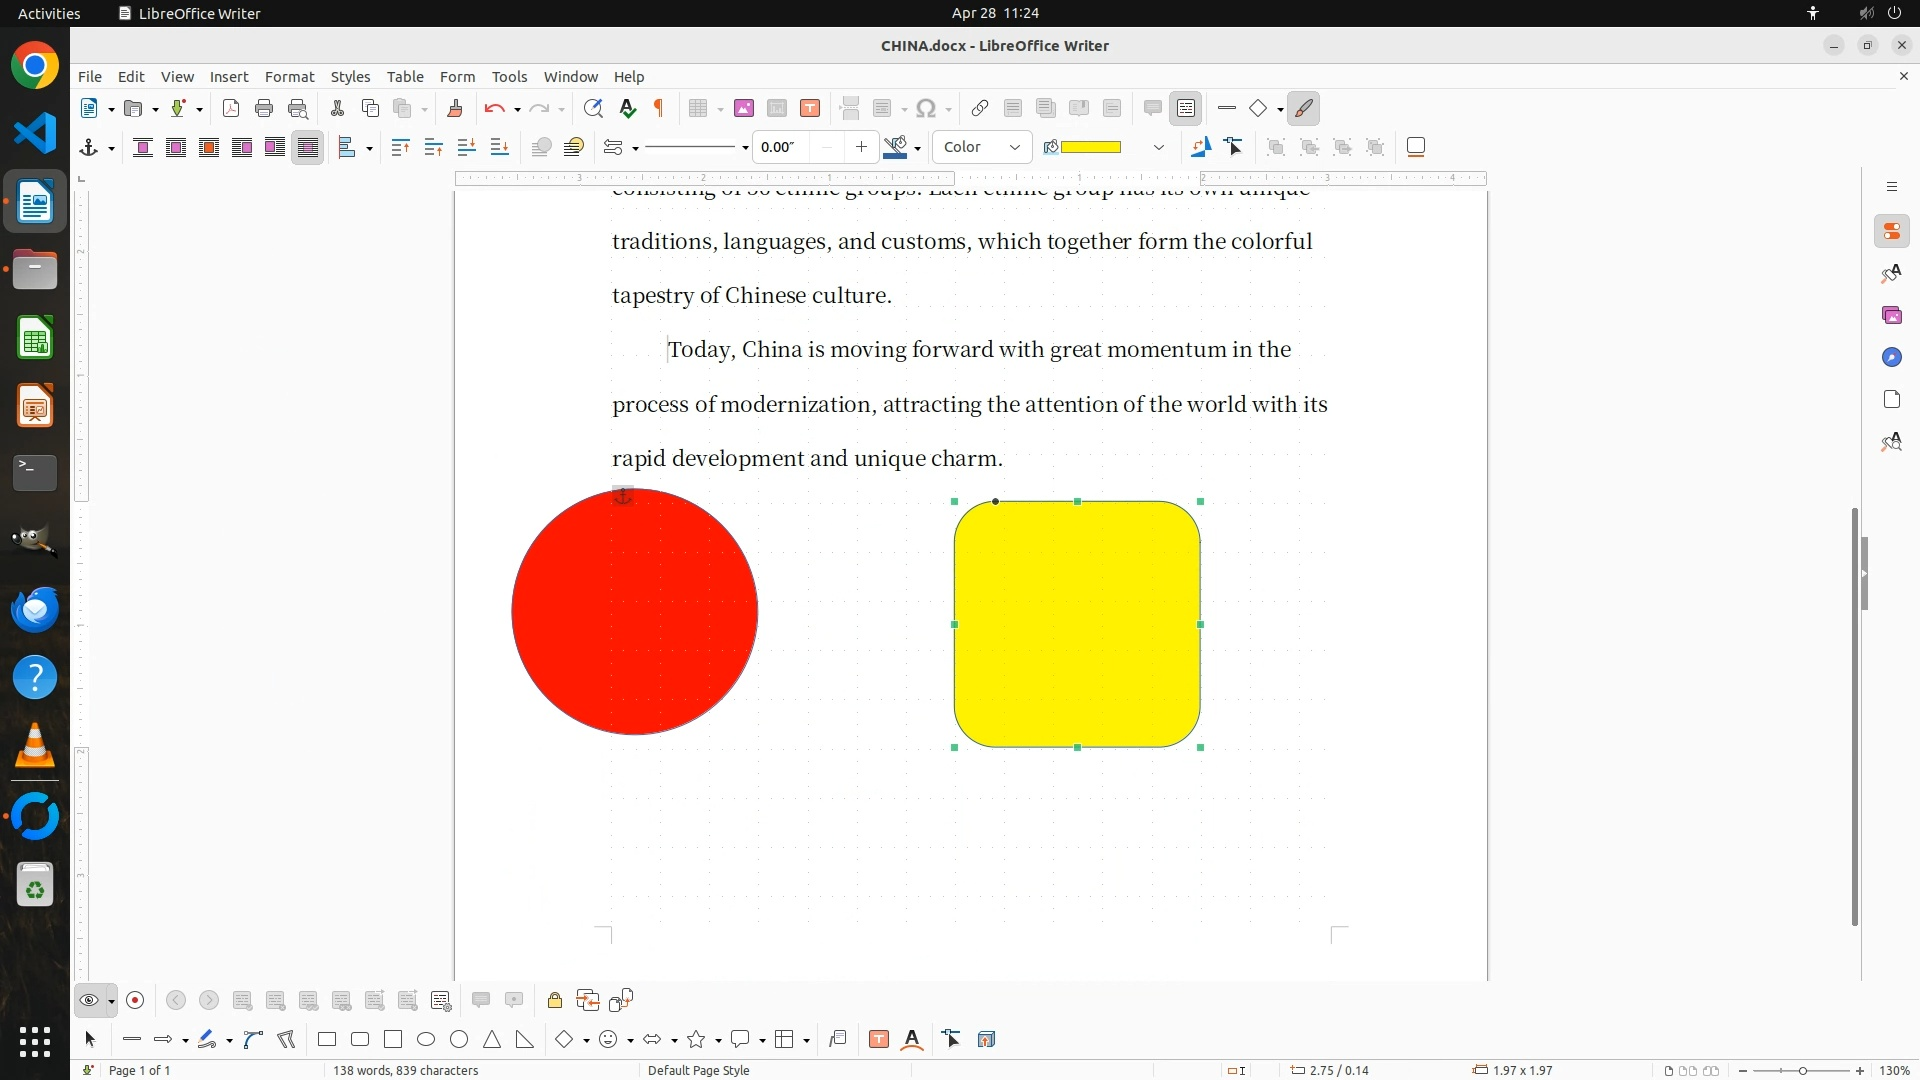Image resolution: width=1920 pixels, height=1080 pixels.
Task: Expand the Symbol Shapes smiley dropdown arrow
Action: click(x=630, y=1040)
